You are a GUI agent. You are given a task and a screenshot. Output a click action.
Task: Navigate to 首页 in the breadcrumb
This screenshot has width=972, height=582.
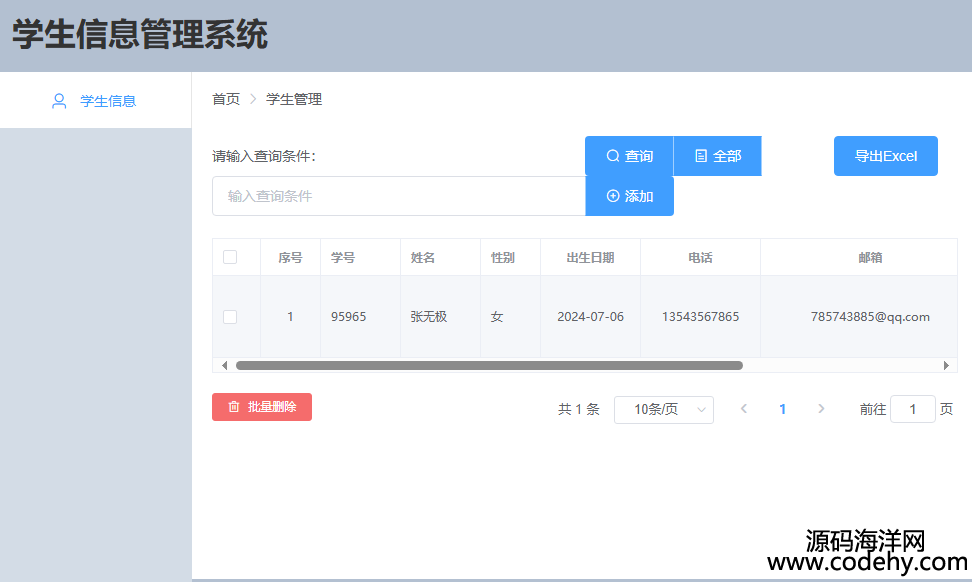(x=226, y=99)
